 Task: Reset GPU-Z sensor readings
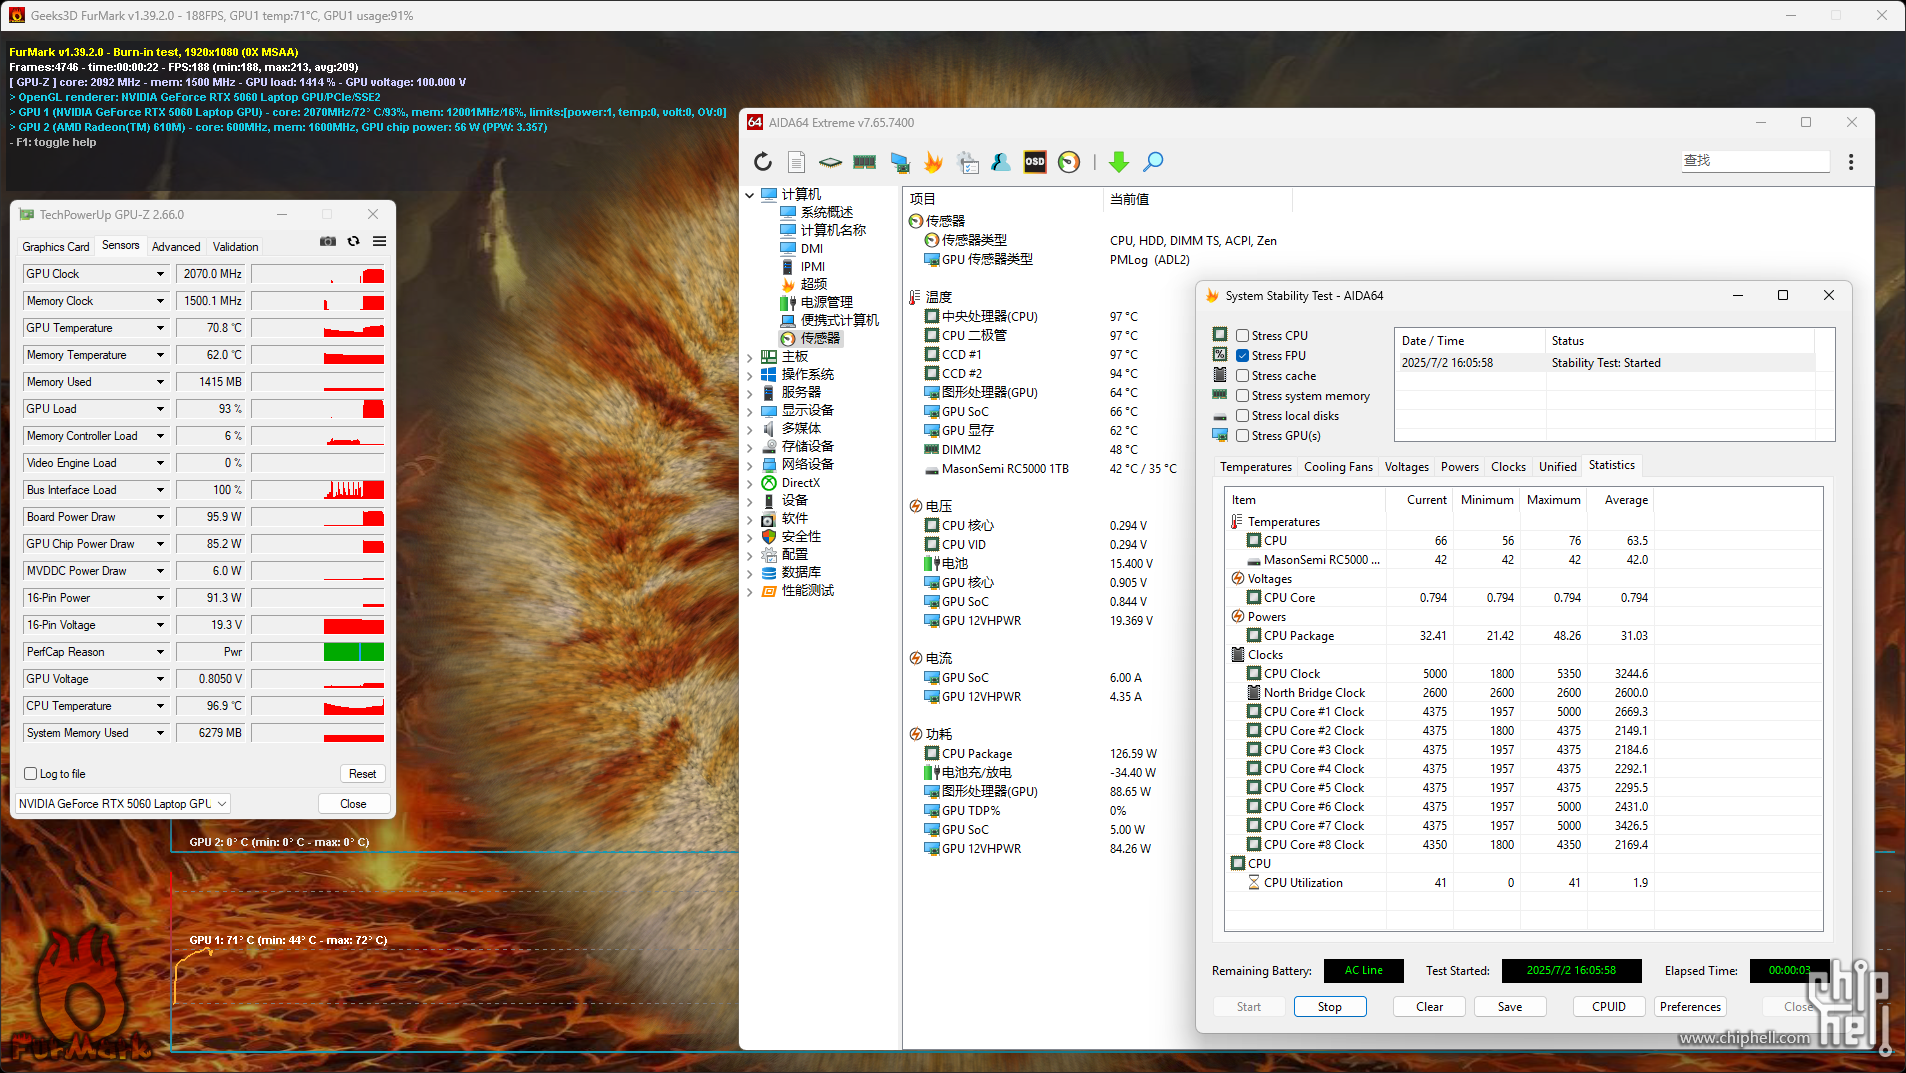363,774
